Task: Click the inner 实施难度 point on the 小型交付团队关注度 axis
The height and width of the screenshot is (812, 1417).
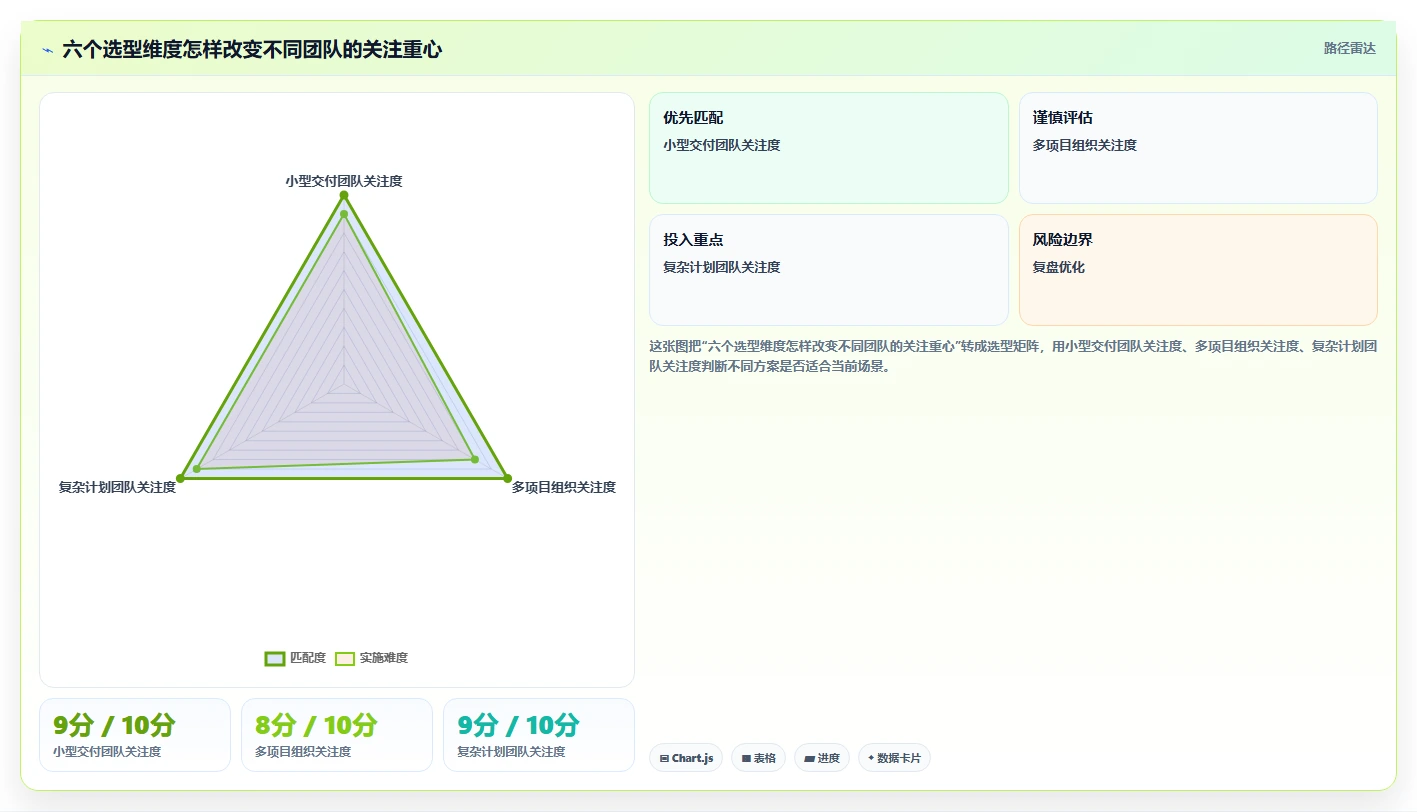Action: coord(343,214)
